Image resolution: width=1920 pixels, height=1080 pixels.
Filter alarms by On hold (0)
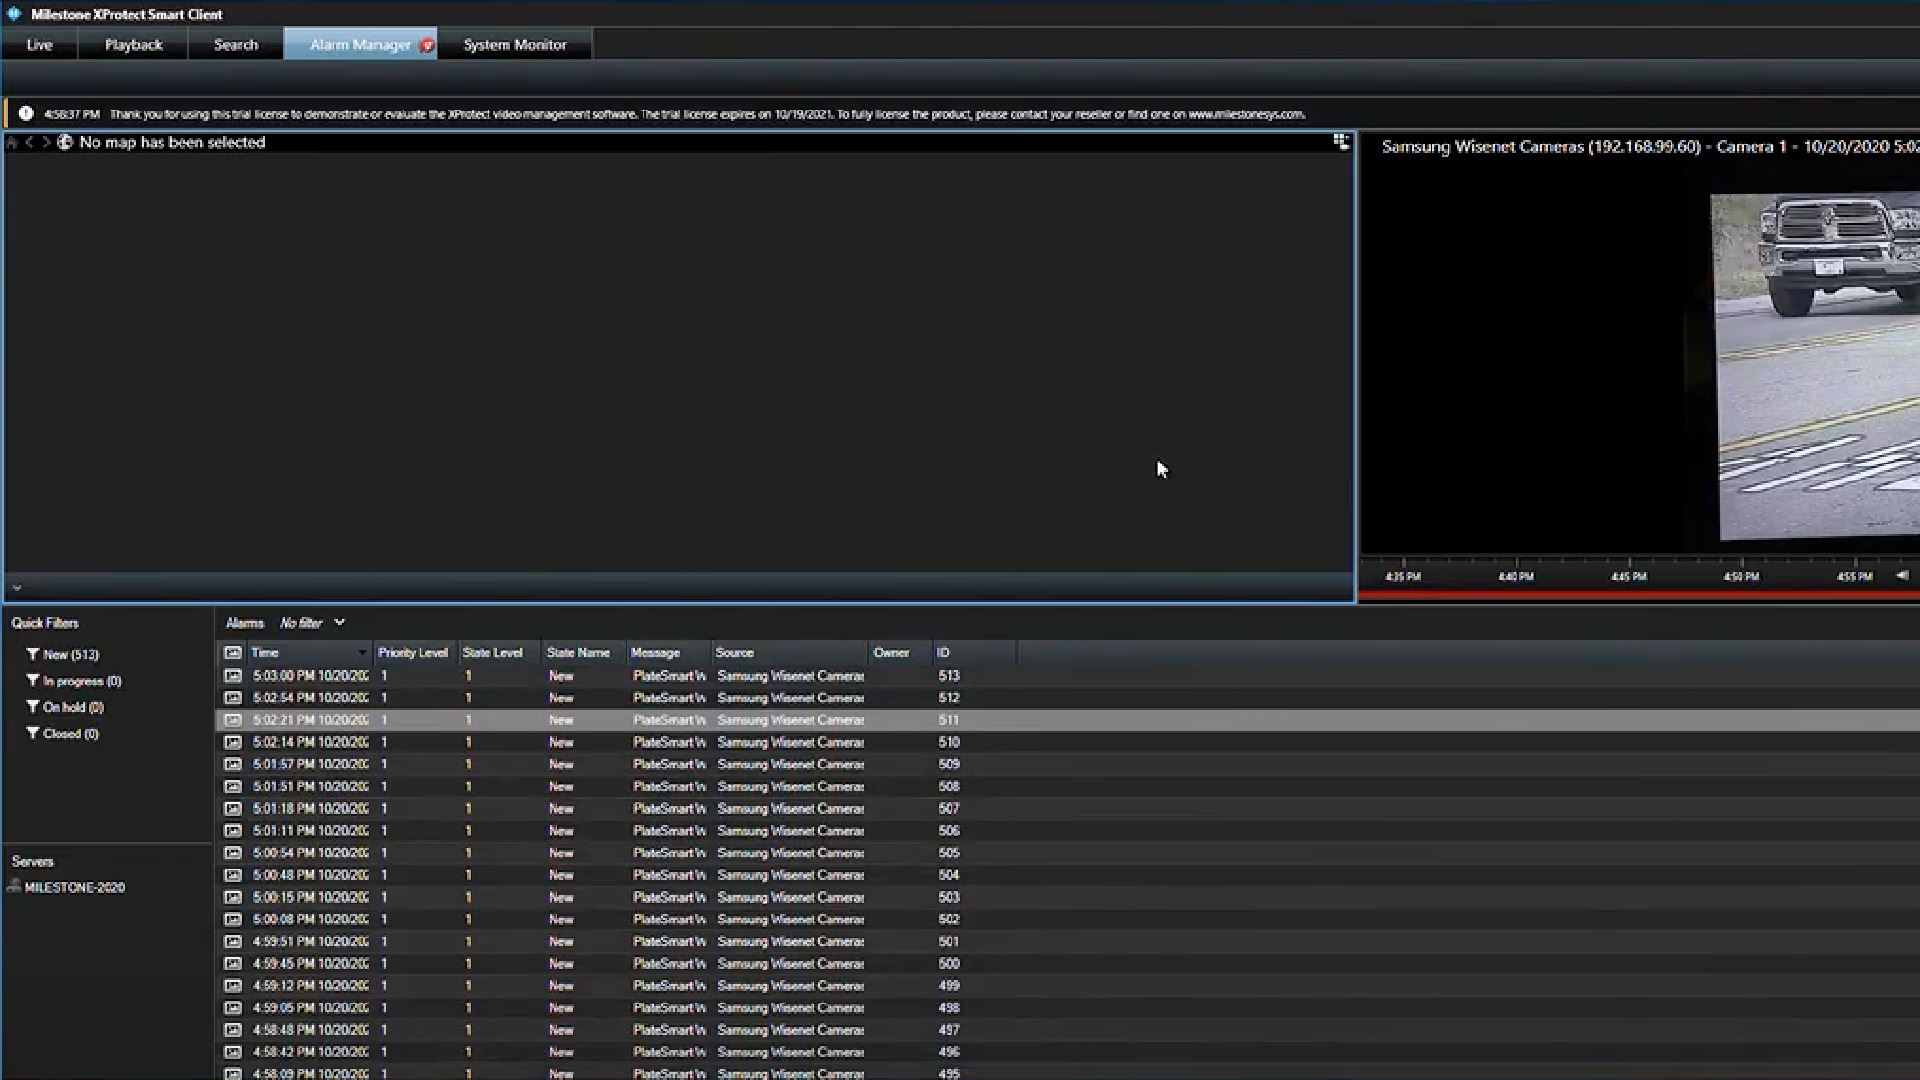65,707
